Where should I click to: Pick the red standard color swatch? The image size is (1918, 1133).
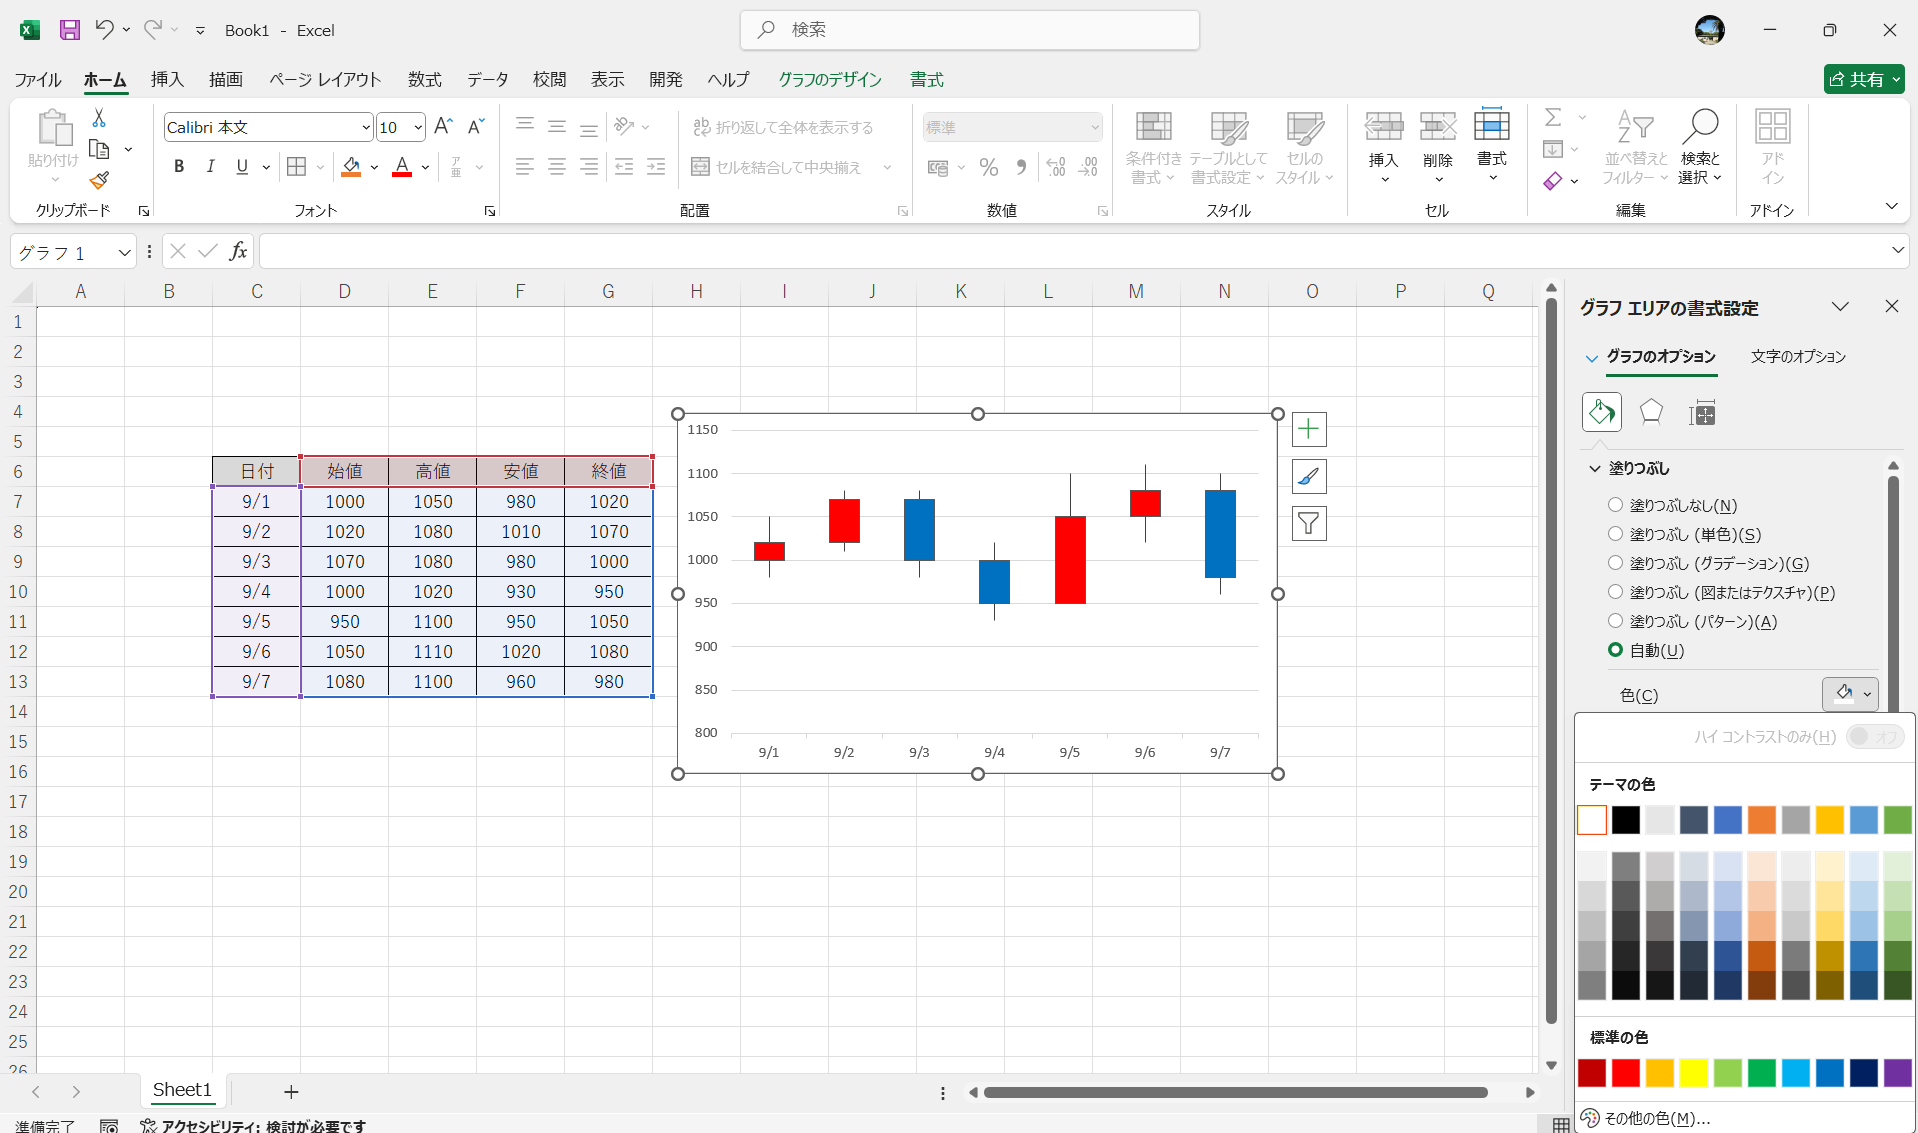tap(1625, 1073)
